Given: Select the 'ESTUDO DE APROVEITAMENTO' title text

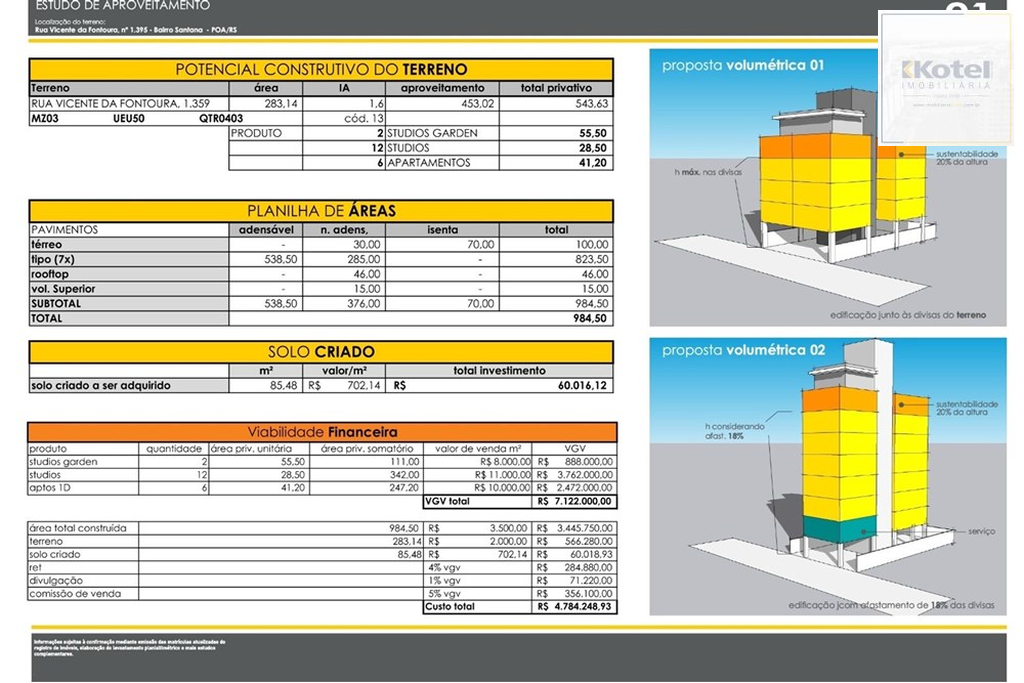Looking at the screenshot, I should (123, 6).
